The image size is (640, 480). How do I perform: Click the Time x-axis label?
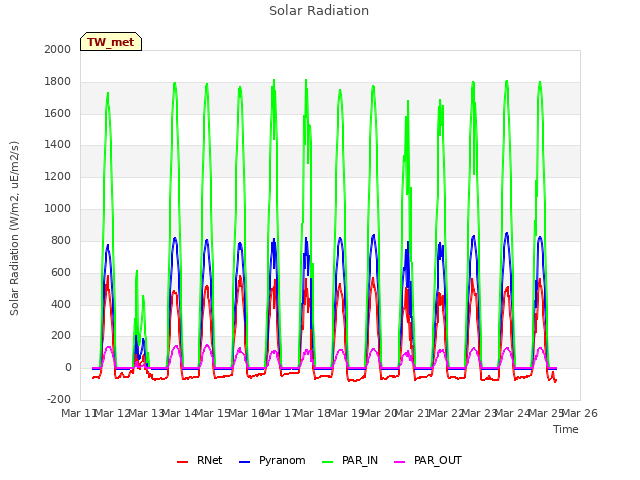click(x=566, y=429)
